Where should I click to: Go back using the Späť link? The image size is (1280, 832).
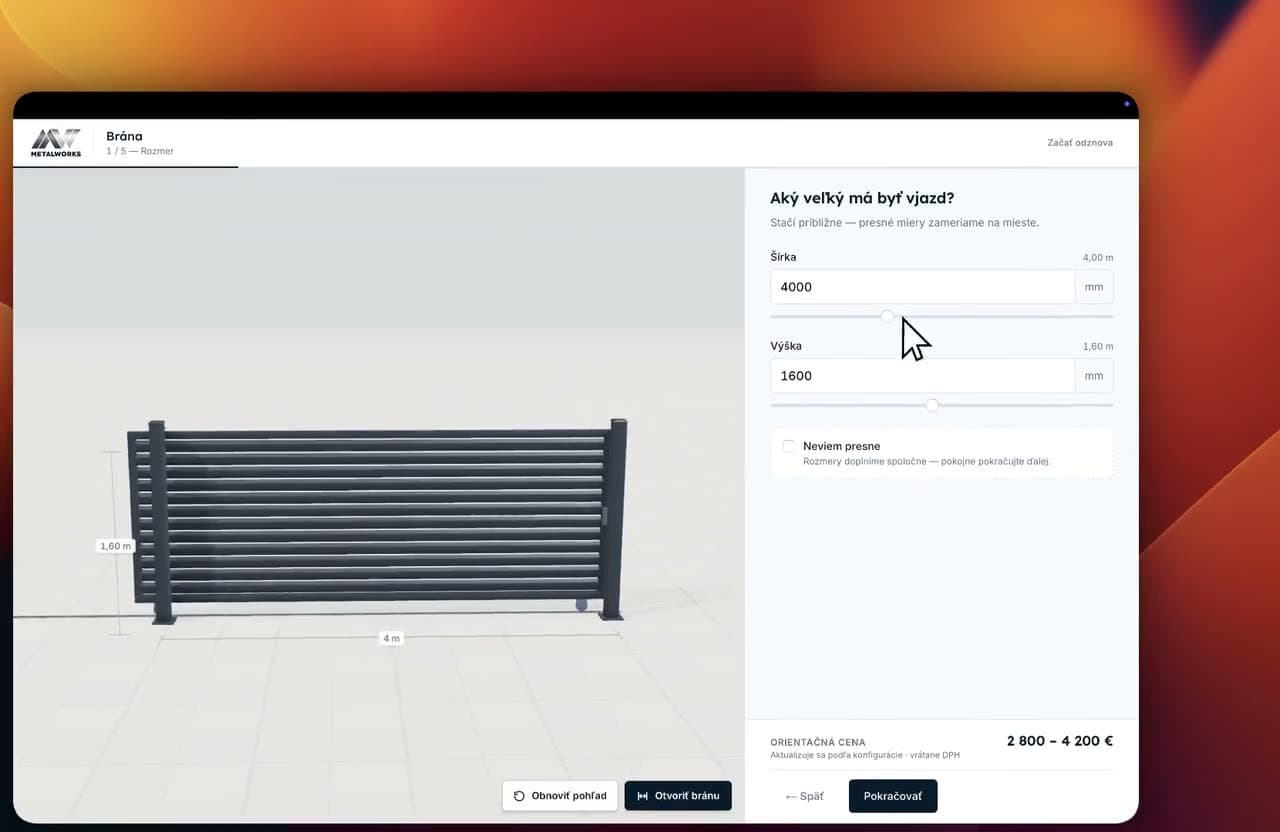click(805, 797)
